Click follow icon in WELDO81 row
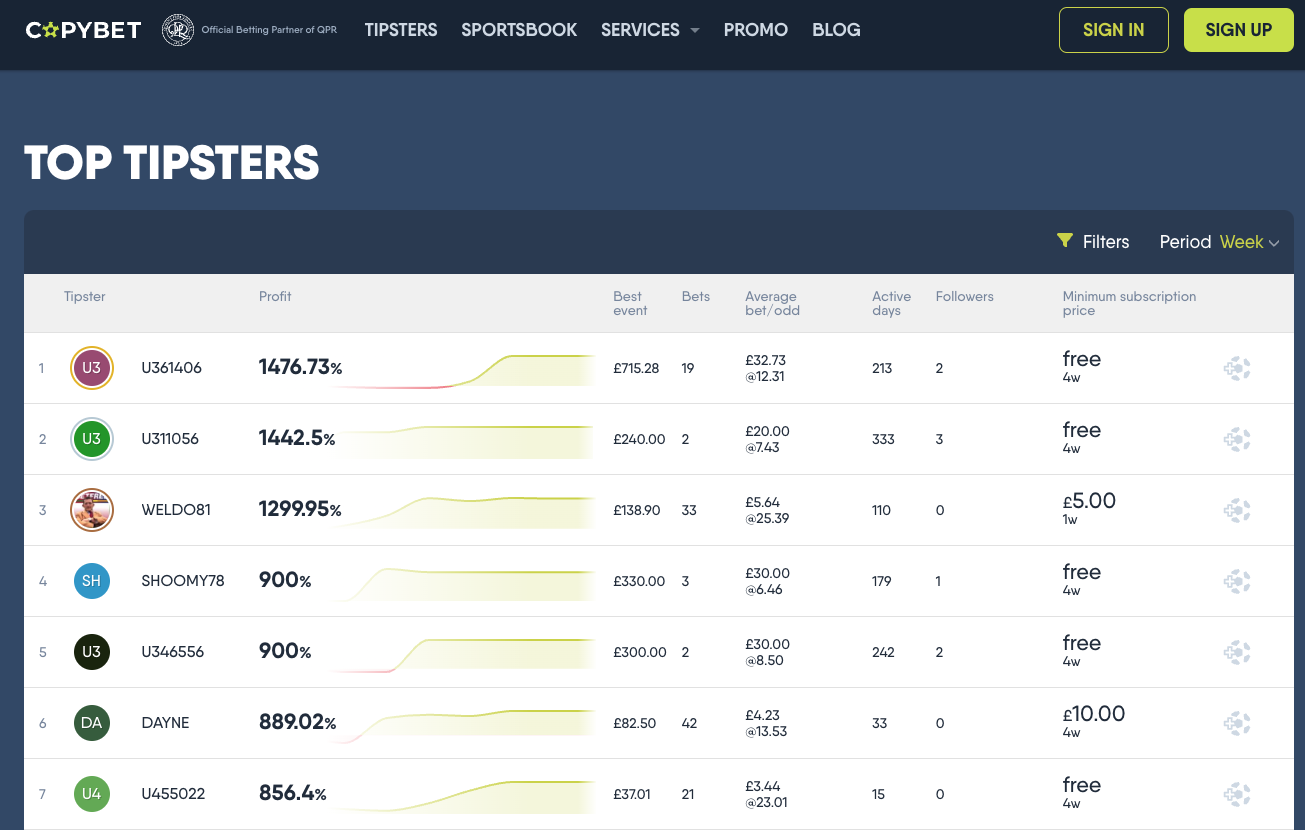The image size is (1305, 830). pos(1237,510)
